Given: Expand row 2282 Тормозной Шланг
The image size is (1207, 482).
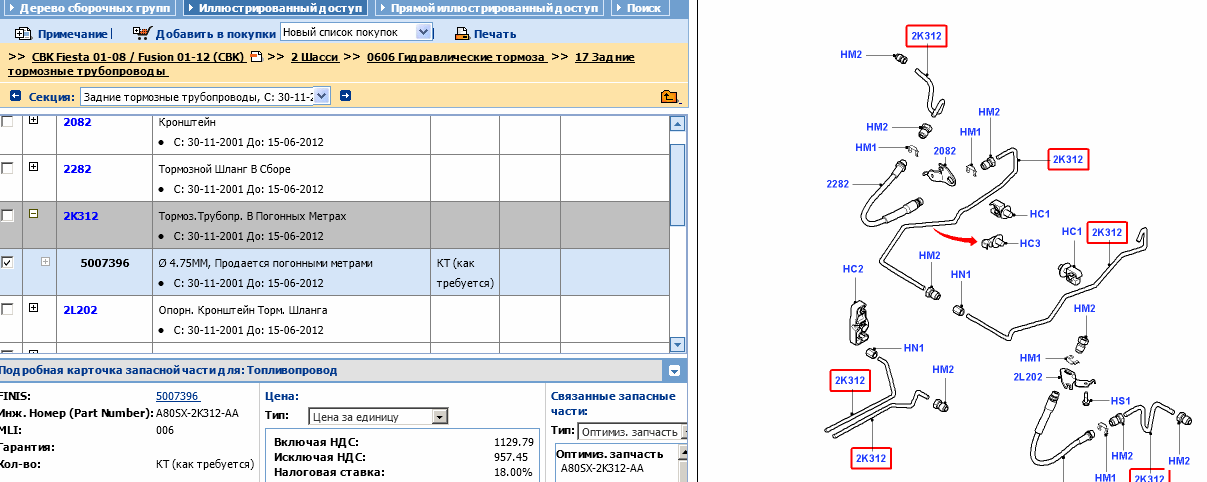Looking at the screenshot, I should (33, 167).
